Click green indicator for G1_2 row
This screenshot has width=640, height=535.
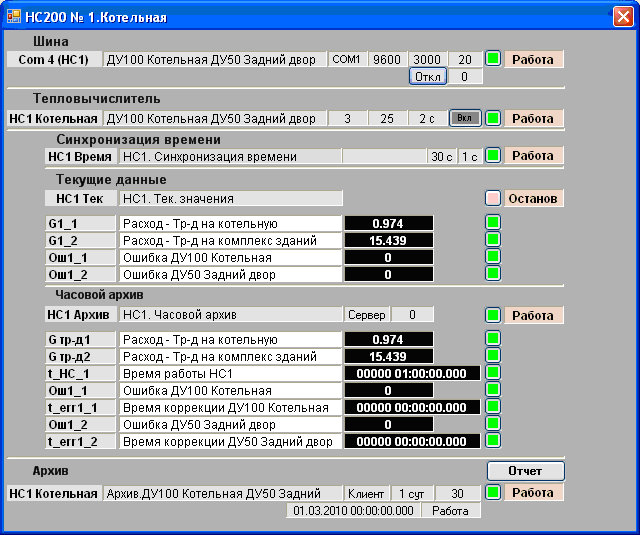(x=493, y=240)
